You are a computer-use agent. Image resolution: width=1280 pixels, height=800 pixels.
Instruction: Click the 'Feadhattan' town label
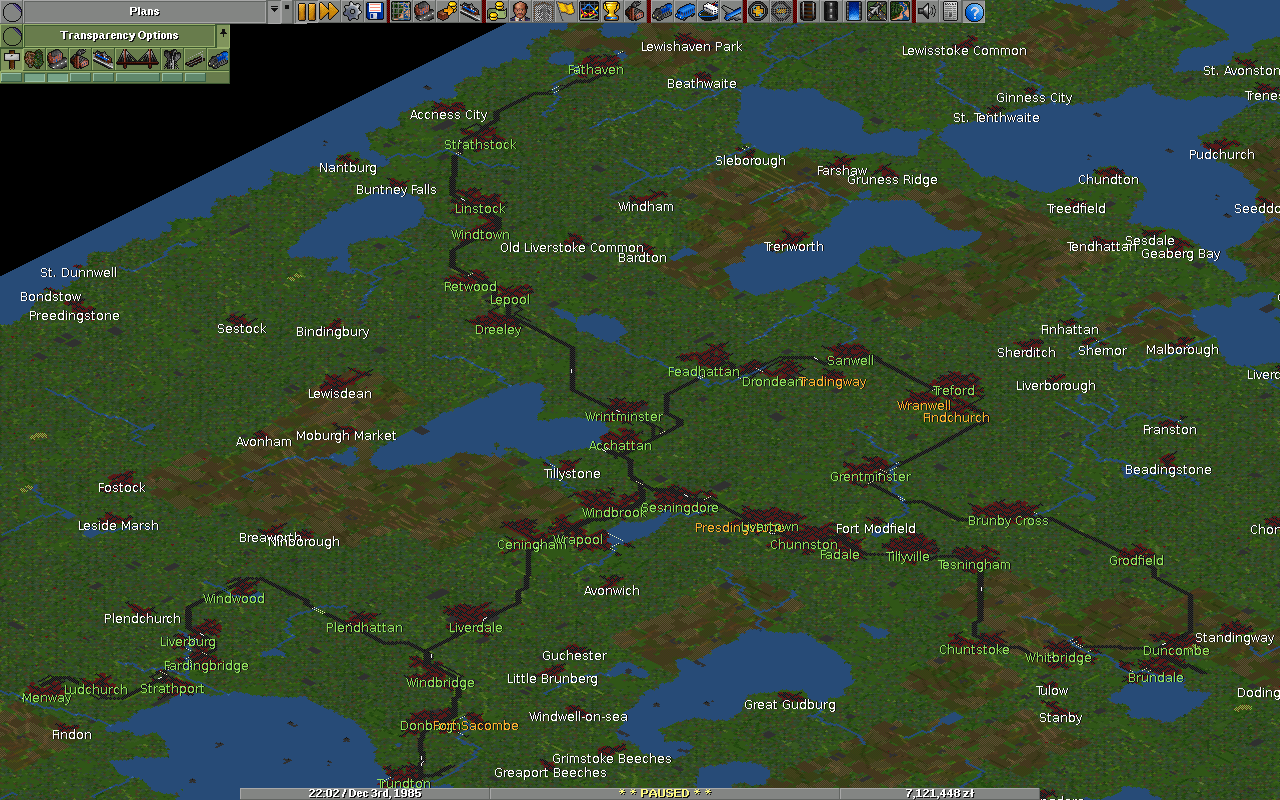(704, 372)
